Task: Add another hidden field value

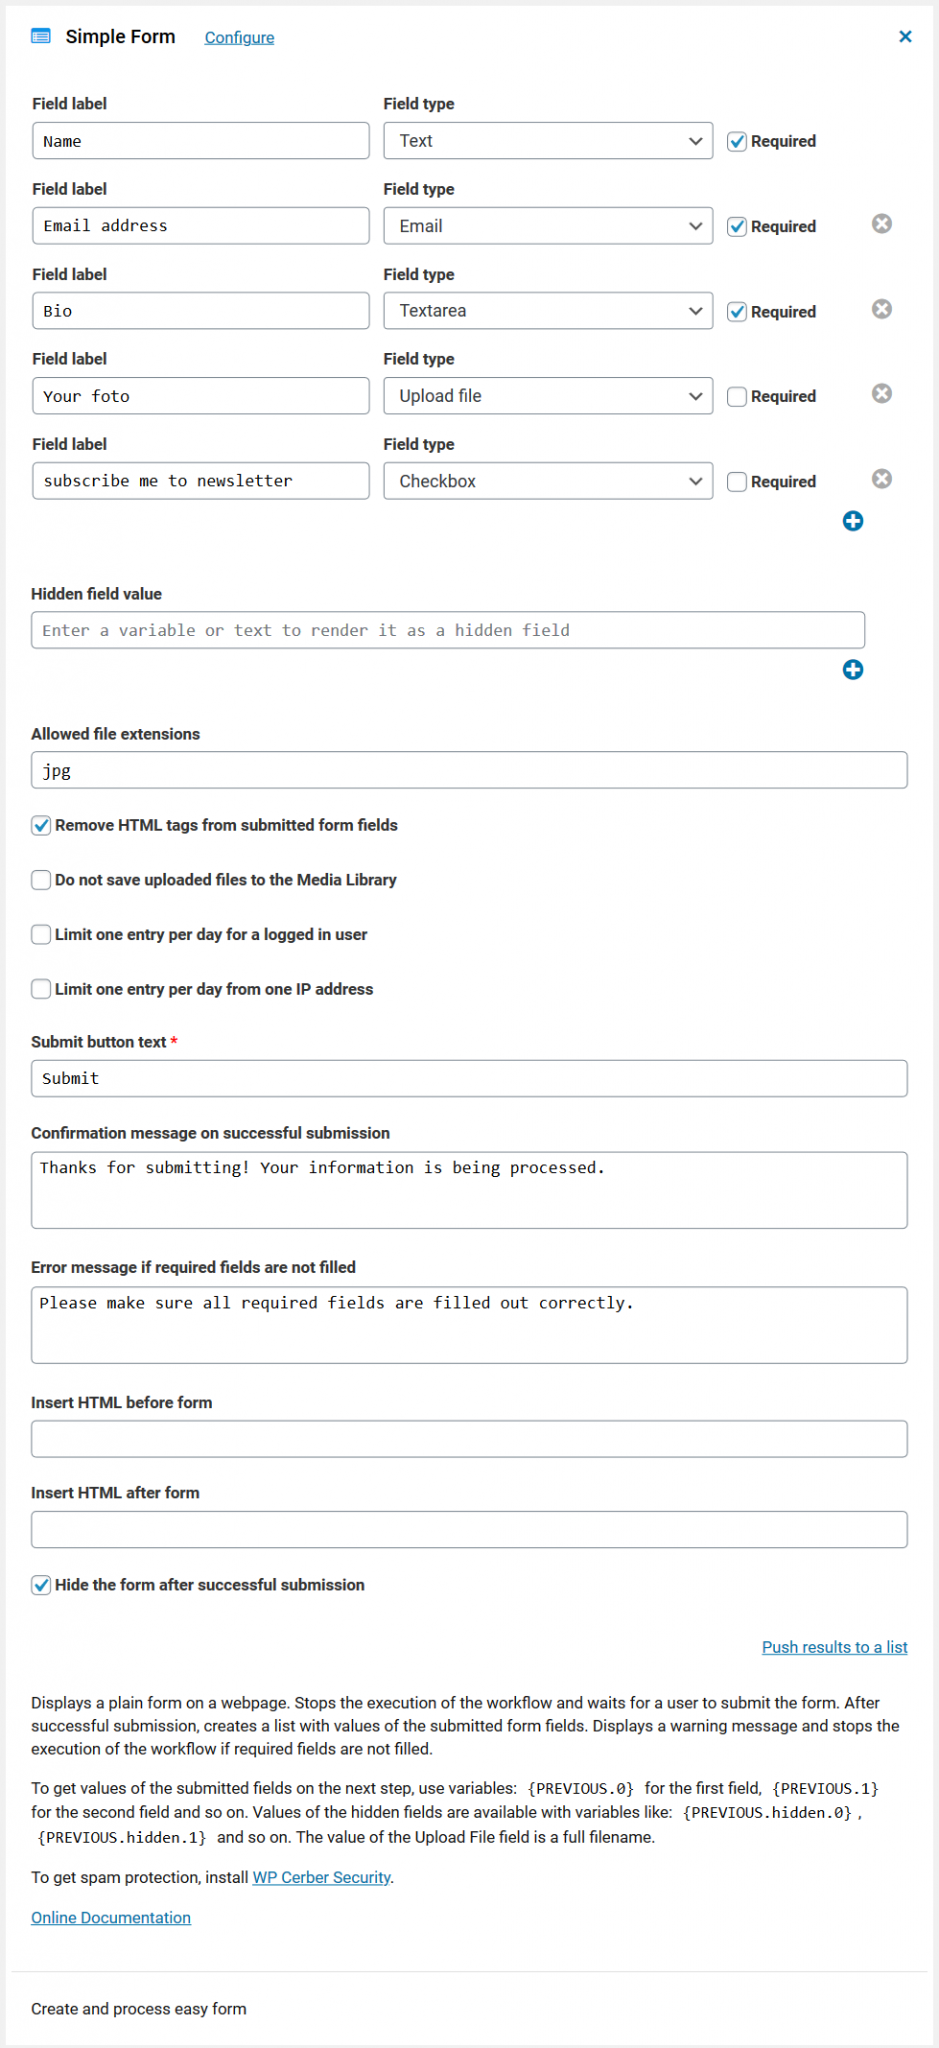Action: click(x=852, y=670)
